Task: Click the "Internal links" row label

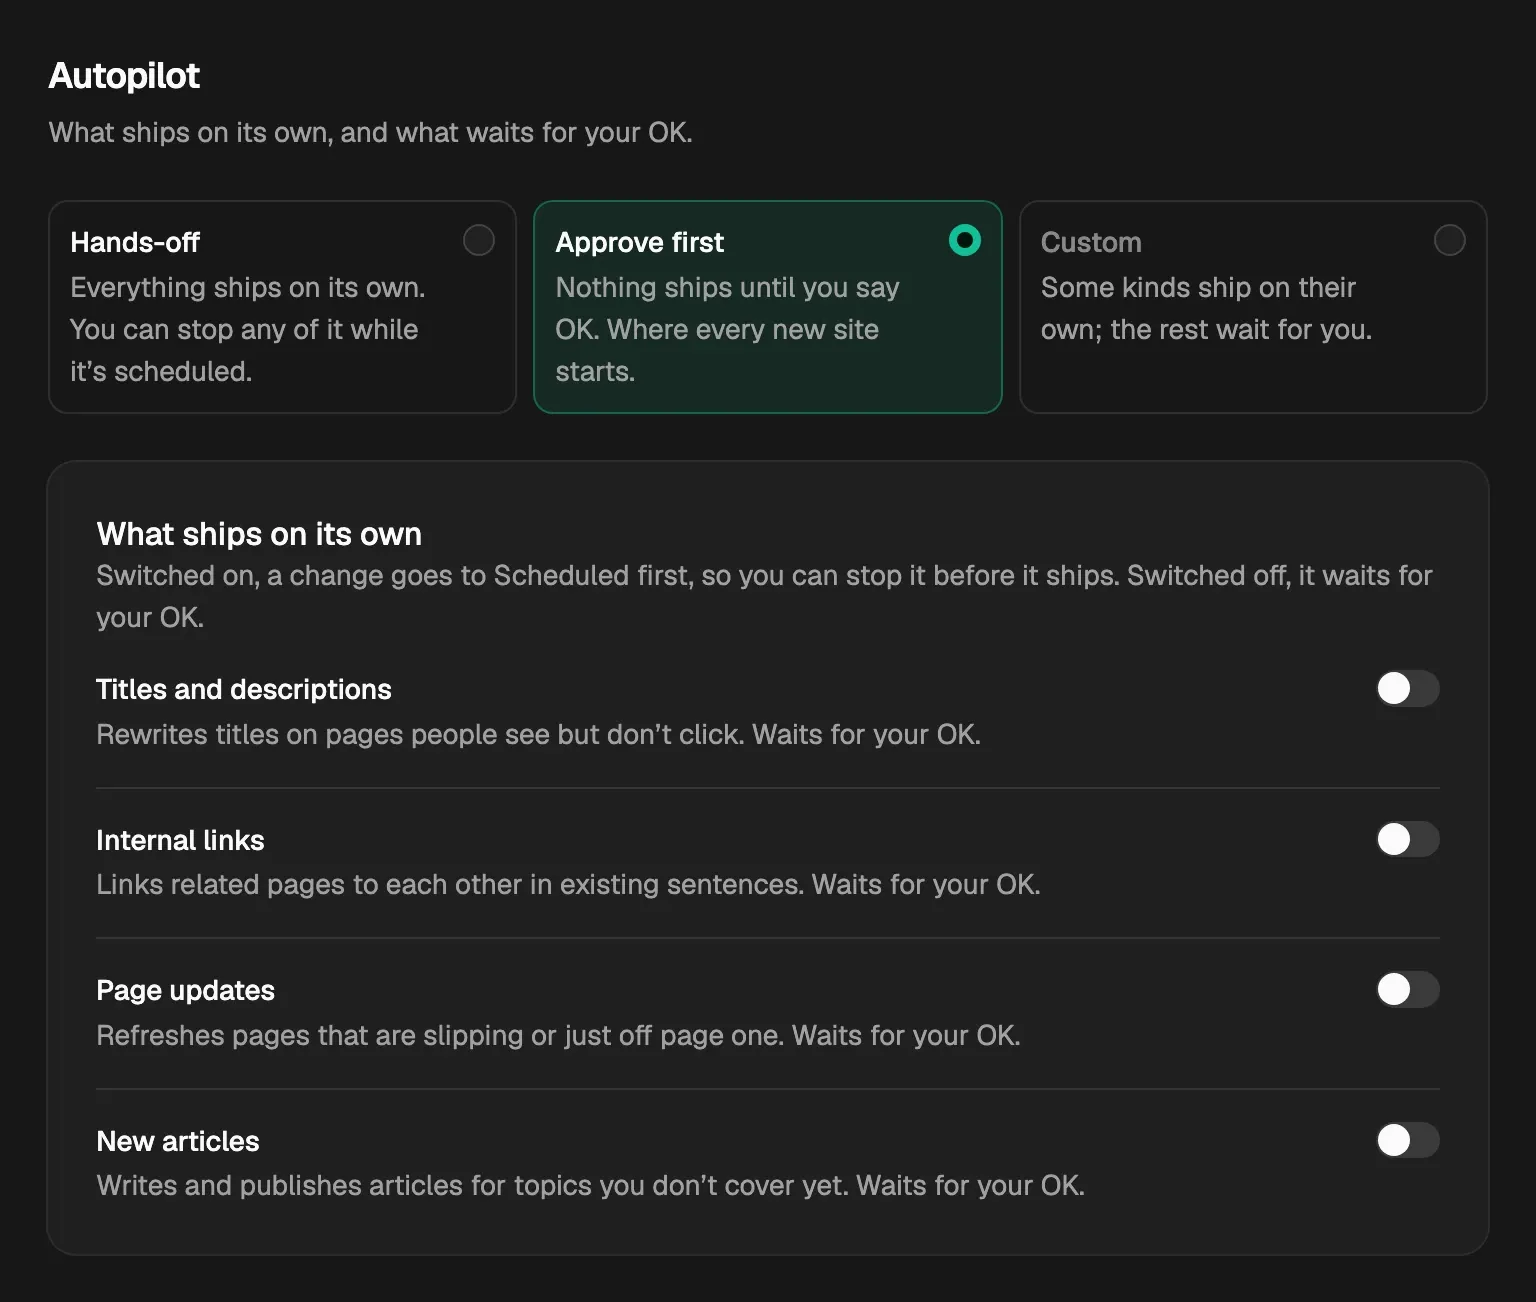Action: tap(180, 840)
